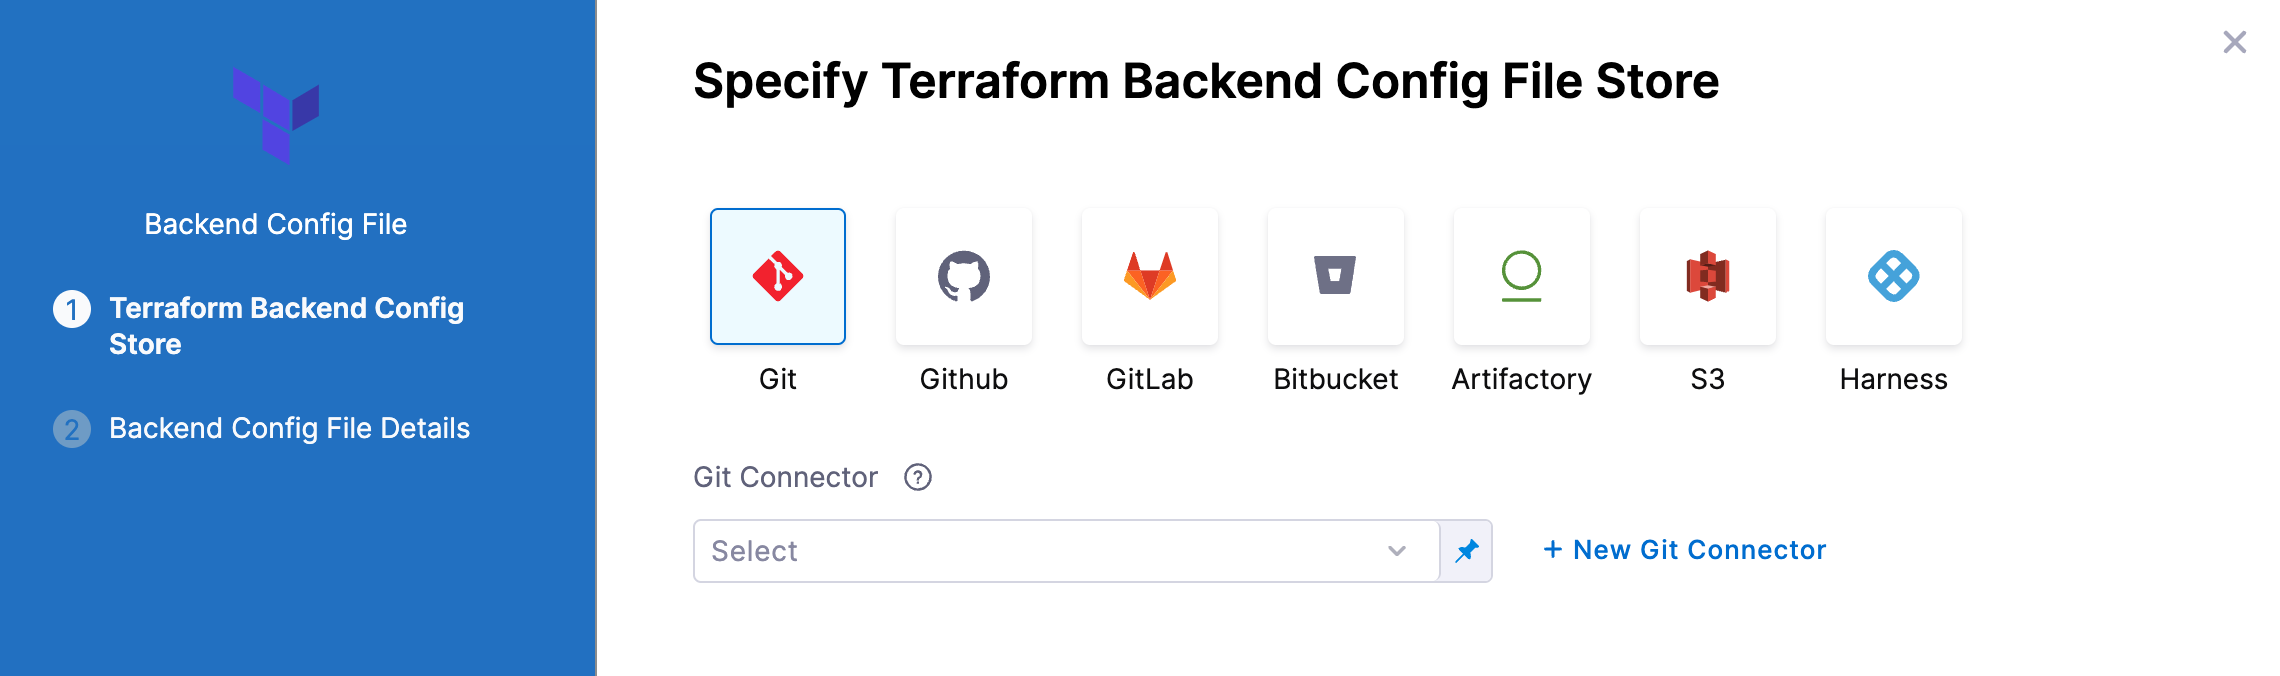
Task: Pick the Harness file store
Action: 1894,276
